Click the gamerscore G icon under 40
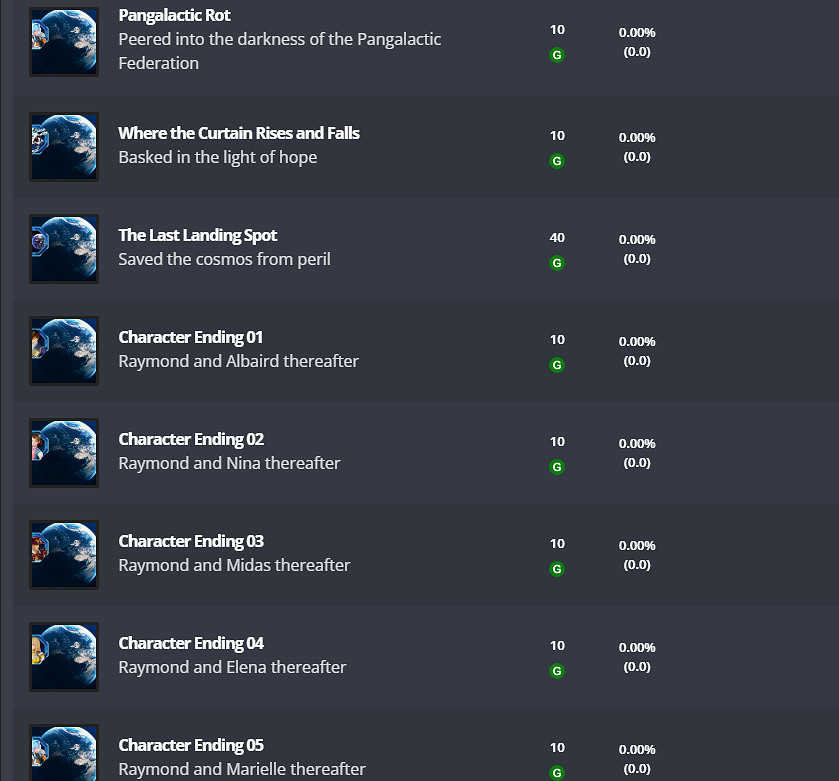Screen dimensions: 839x781 (557, 263)
